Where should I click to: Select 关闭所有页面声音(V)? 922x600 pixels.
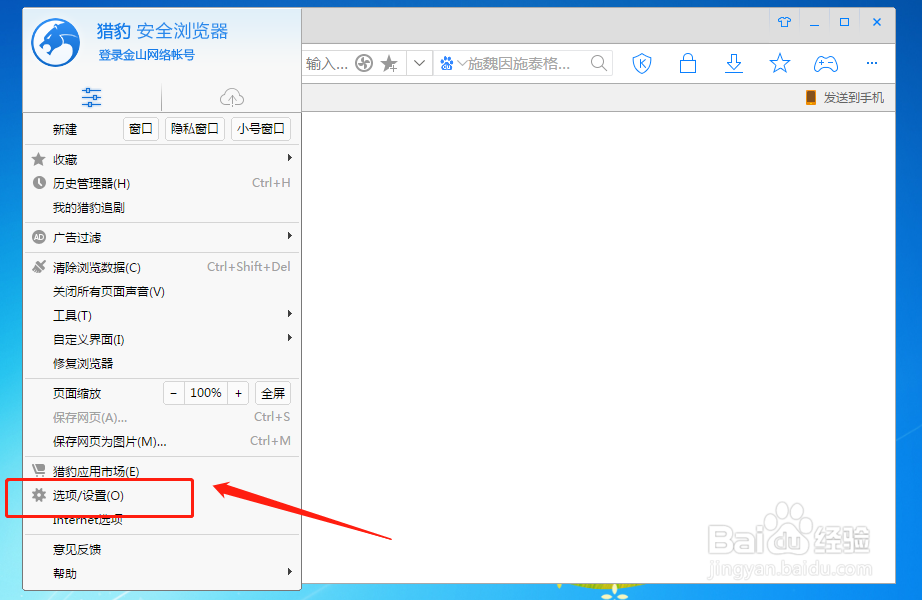click(162, 292)
